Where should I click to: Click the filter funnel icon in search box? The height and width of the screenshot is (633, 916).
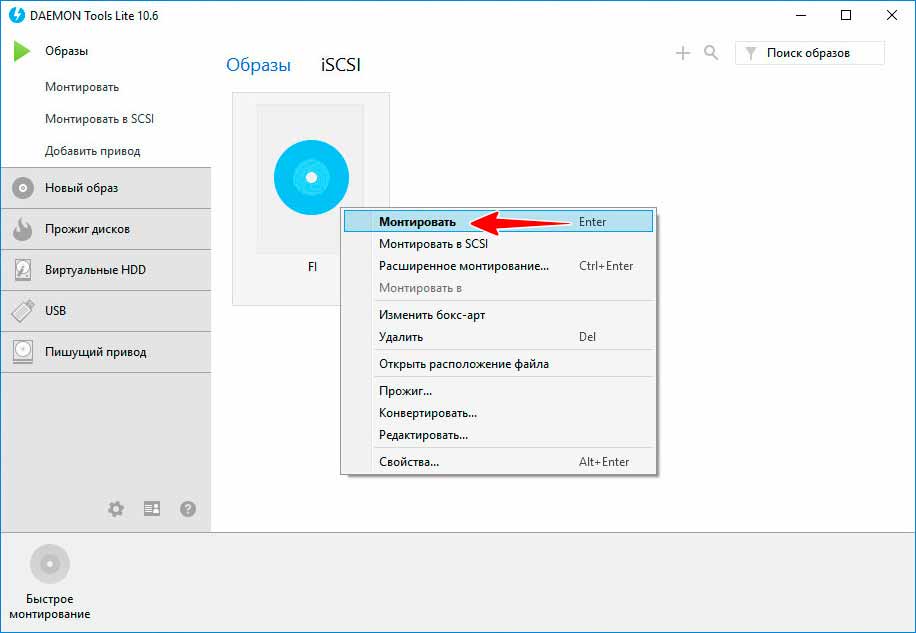[751, 53]
